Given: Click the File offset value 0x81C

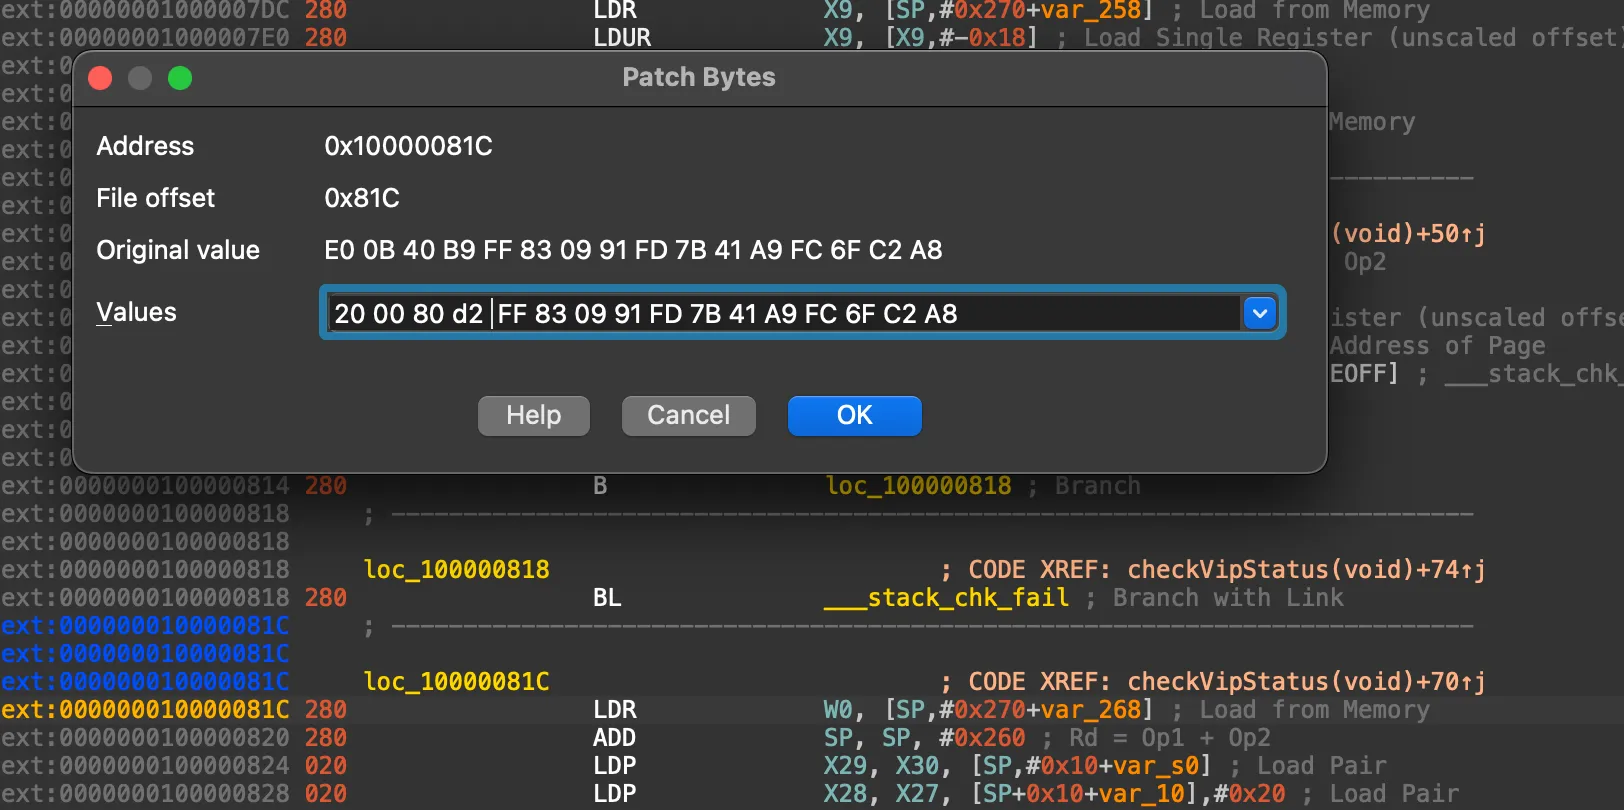Looking at the screenshot, I should [361, 198].
